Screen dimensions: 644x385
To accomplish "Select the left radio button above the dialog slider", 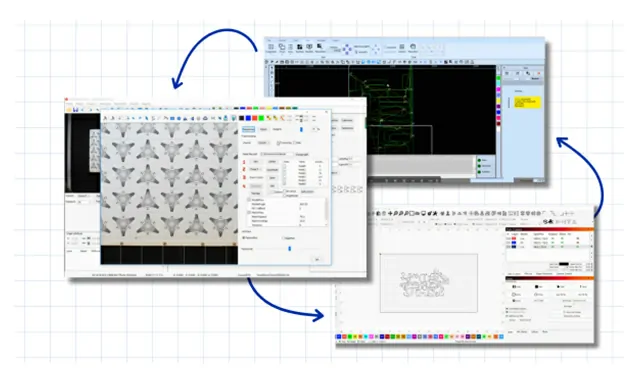I will pyautogui.click(x=243, y=238).
